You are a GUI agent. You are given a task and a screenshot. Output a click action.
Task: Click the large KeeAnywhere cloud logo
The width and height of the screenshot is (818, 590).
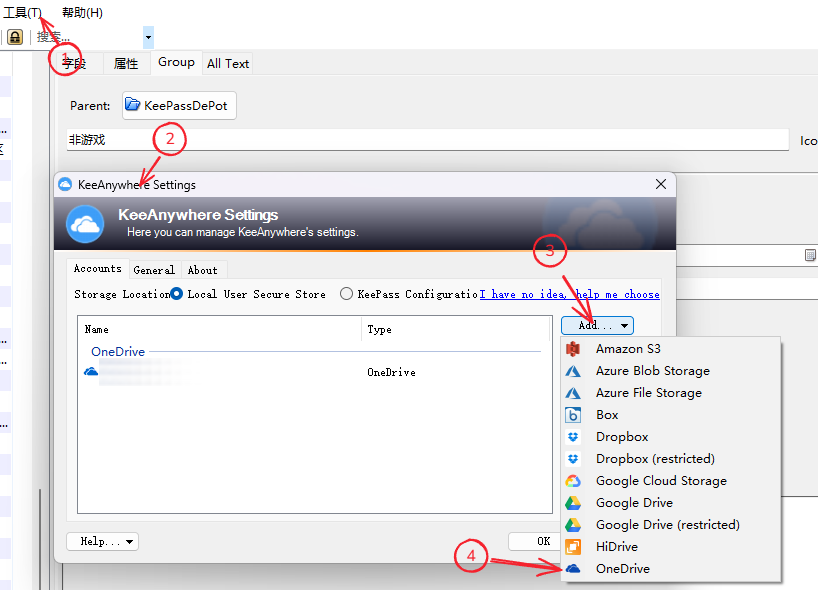coord(85,224)
